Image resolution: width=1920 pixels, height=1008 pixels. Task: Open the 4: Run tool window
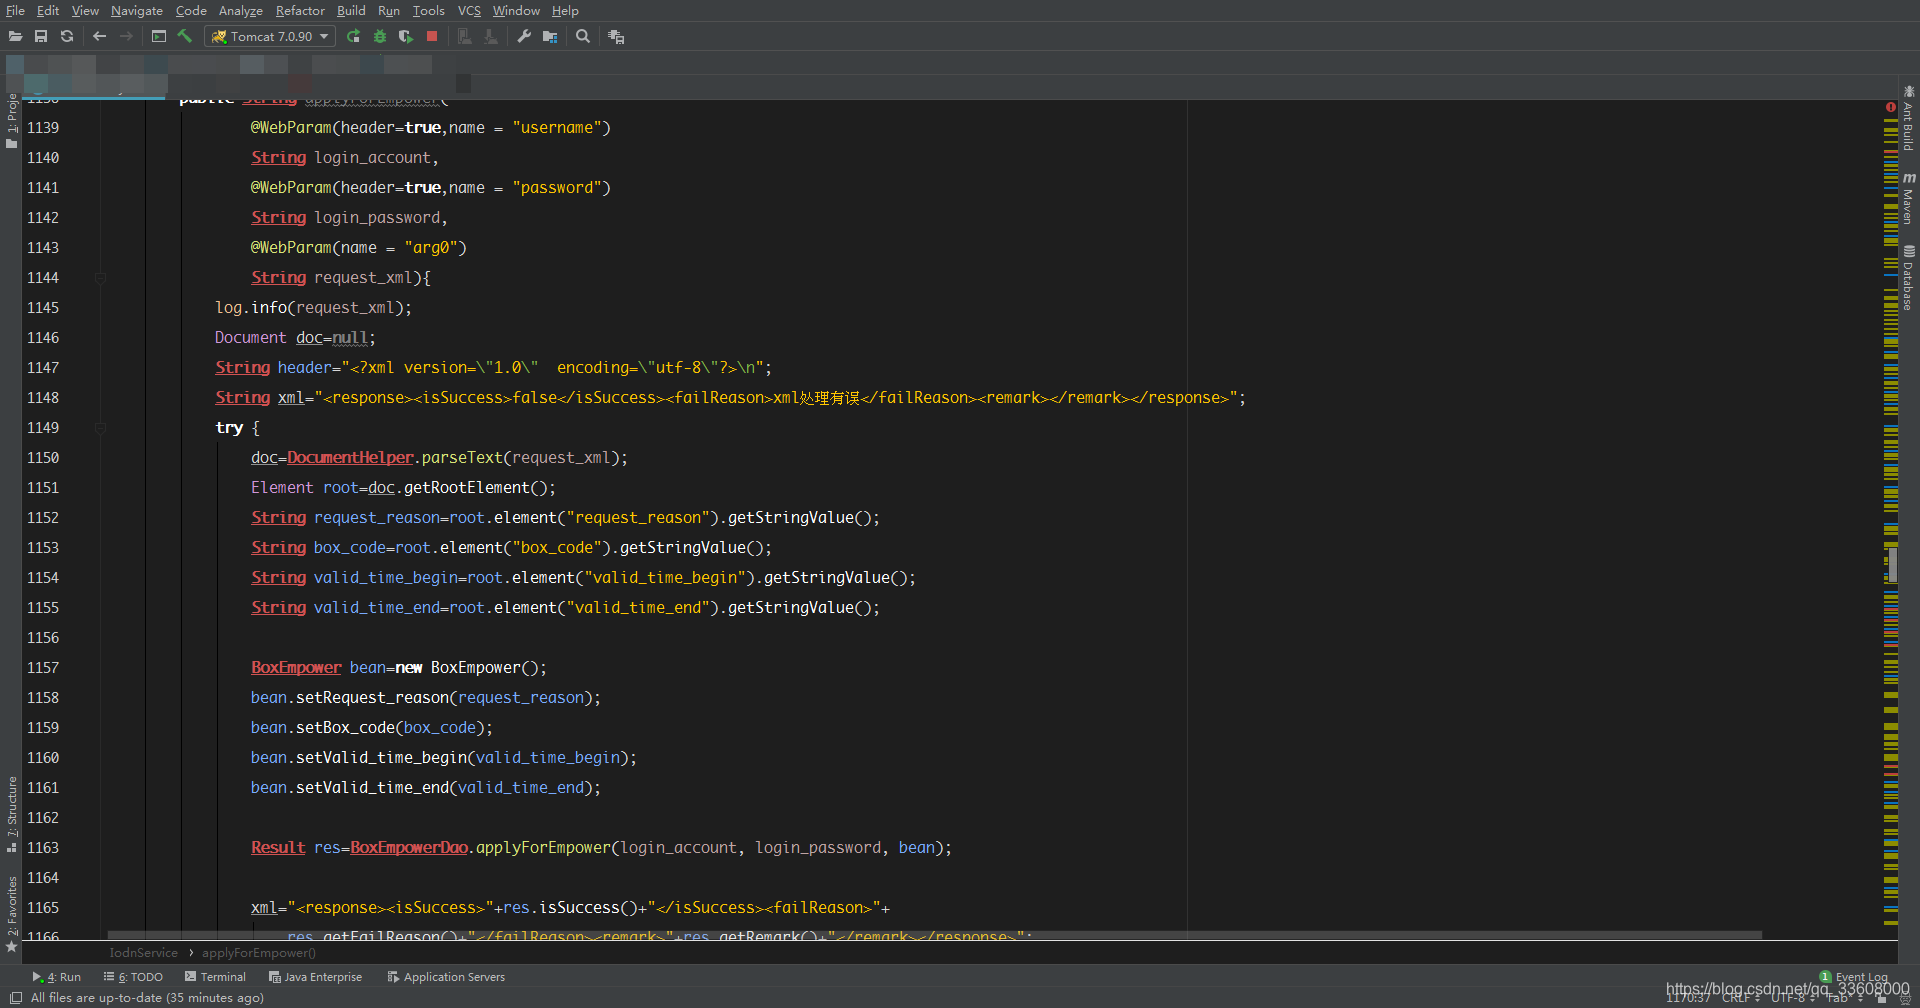point(57,977)
